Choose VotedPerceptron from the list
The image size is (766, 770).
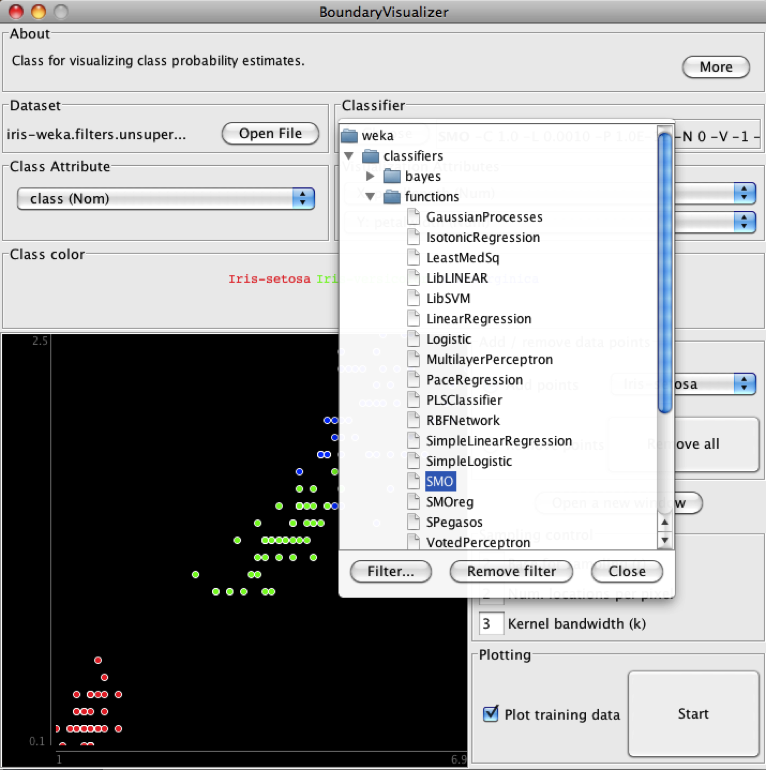point(478,543)
